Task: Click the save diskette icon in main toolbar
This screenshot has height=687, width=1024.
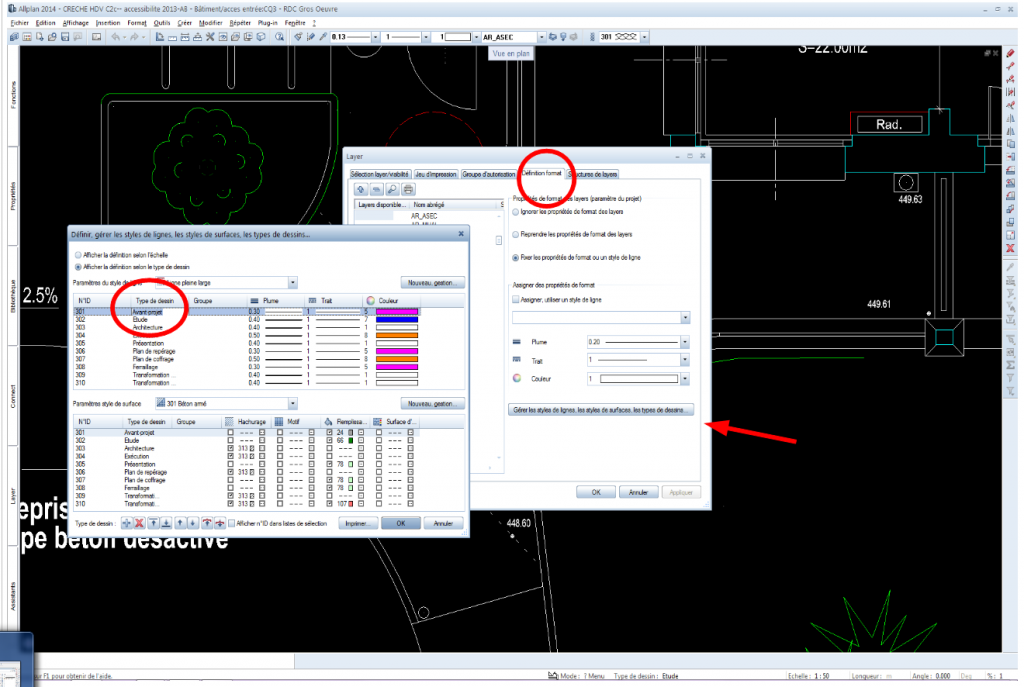Action: (x=65, y=37)
